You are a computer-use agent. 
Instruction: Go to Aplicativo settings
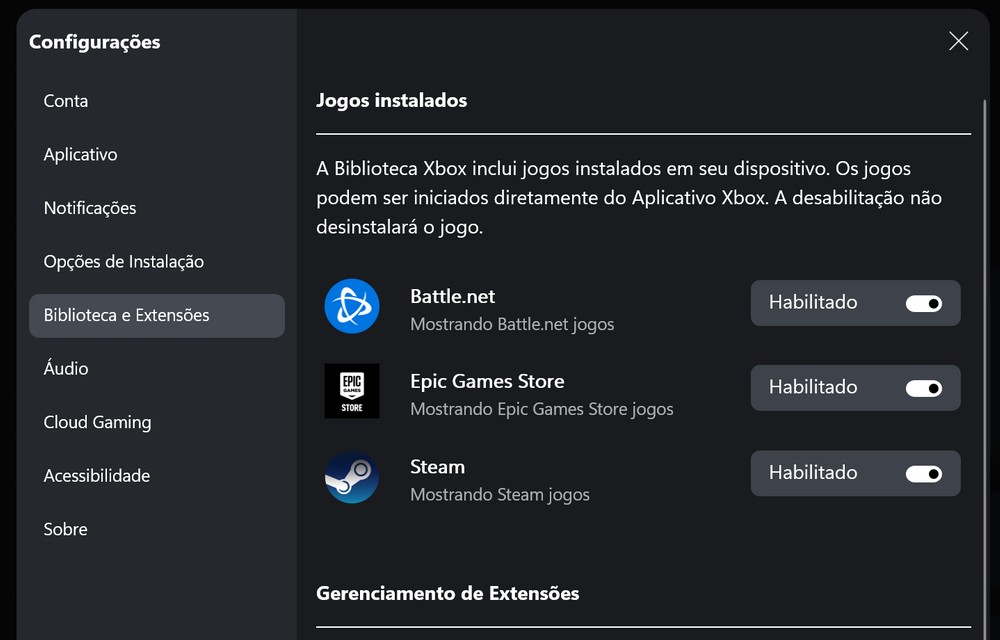point(81,155)
